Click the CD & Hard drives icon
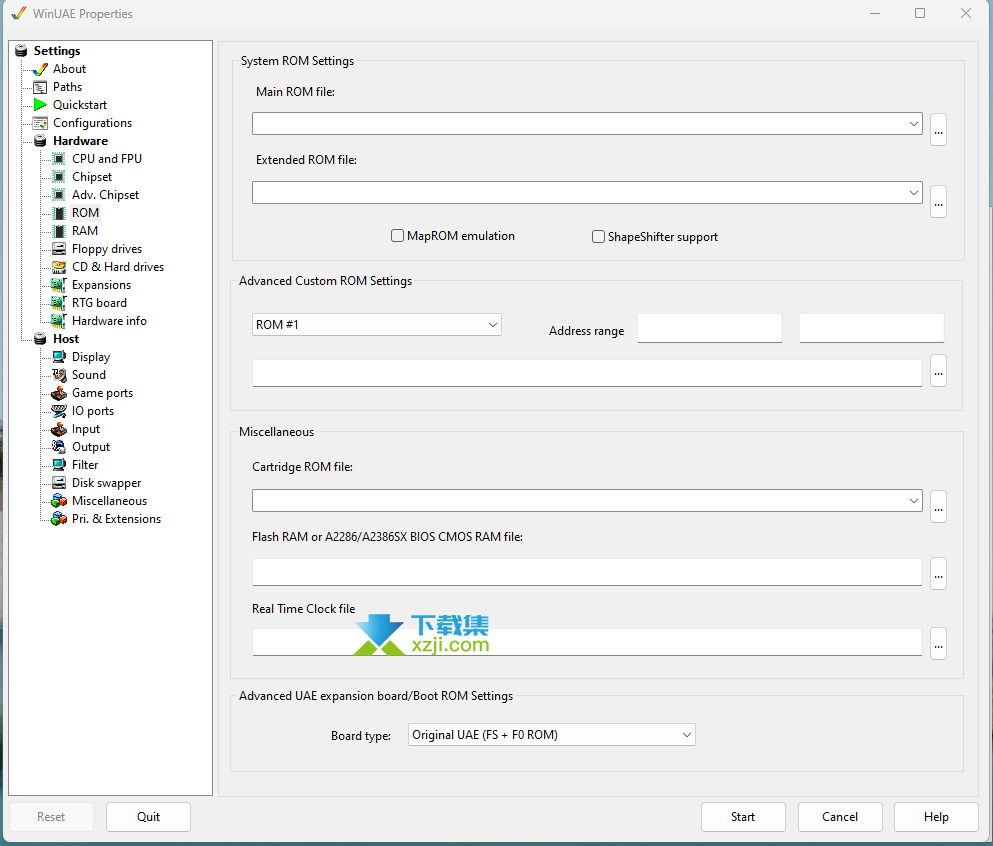The image size is (993, 846). [59, 267]
